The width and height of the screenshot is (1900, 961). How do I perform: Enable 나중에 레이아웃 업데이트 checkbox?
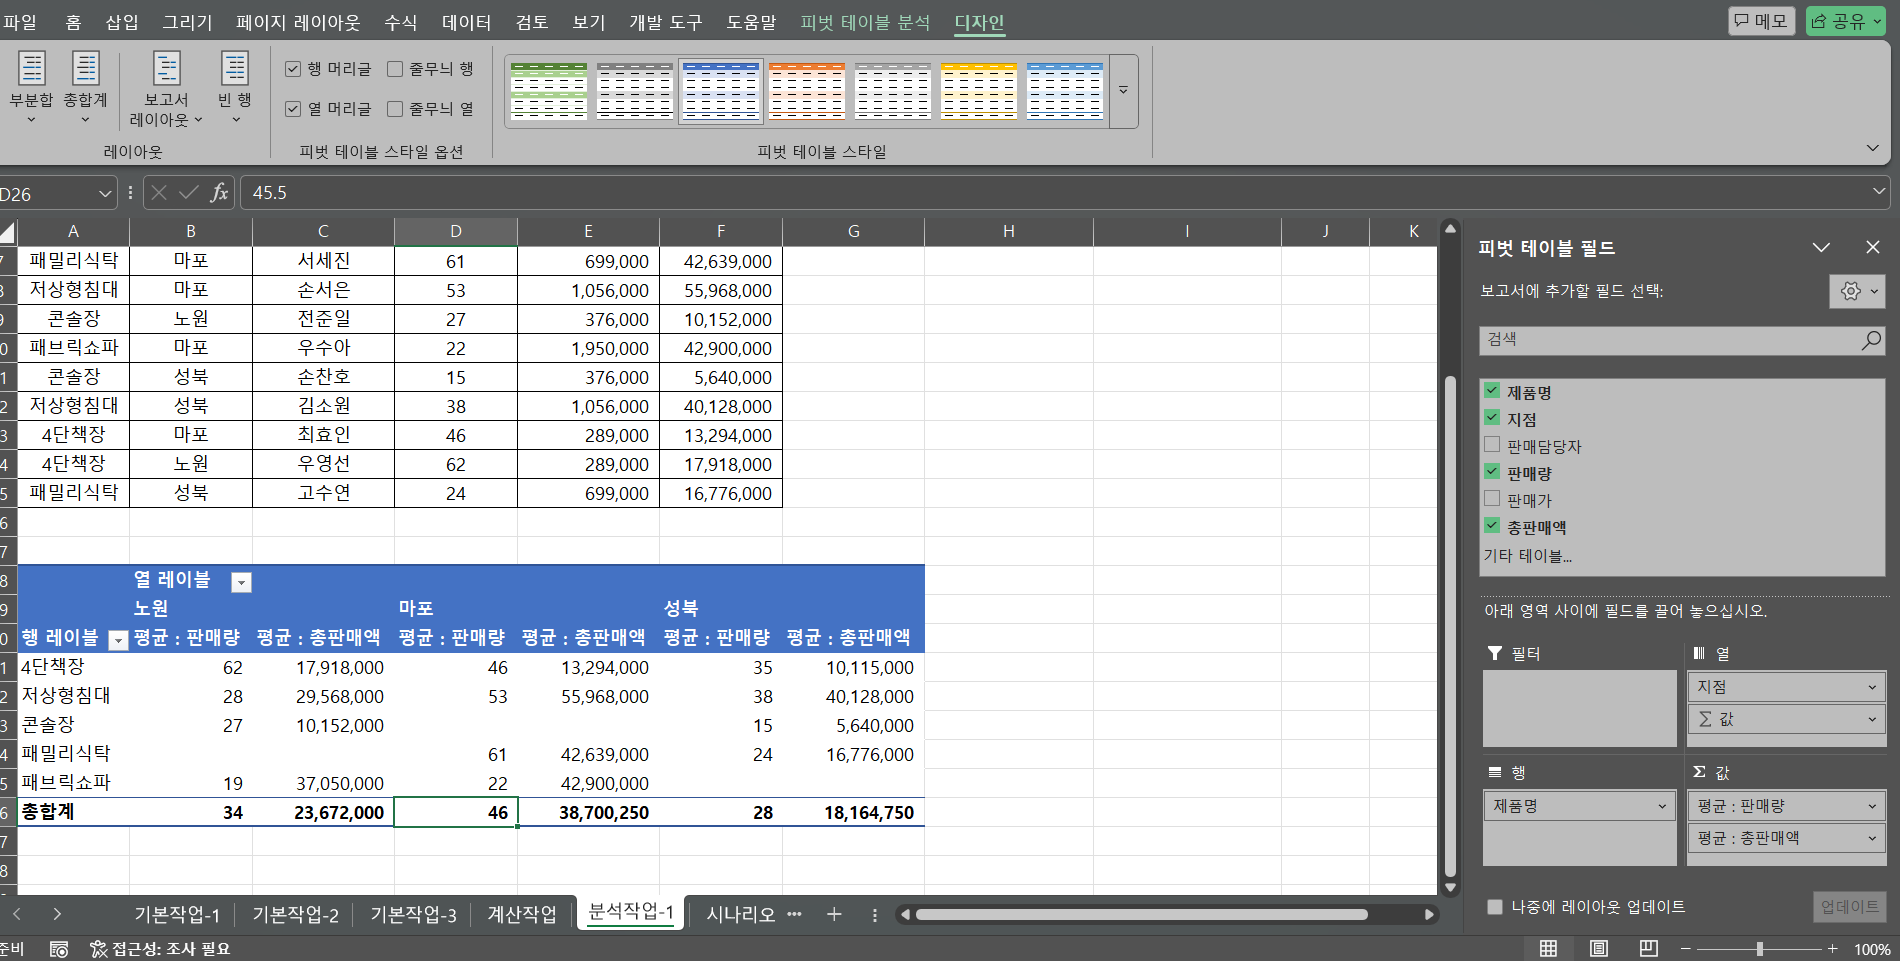pyautogui.click(x=1495, y=907)
